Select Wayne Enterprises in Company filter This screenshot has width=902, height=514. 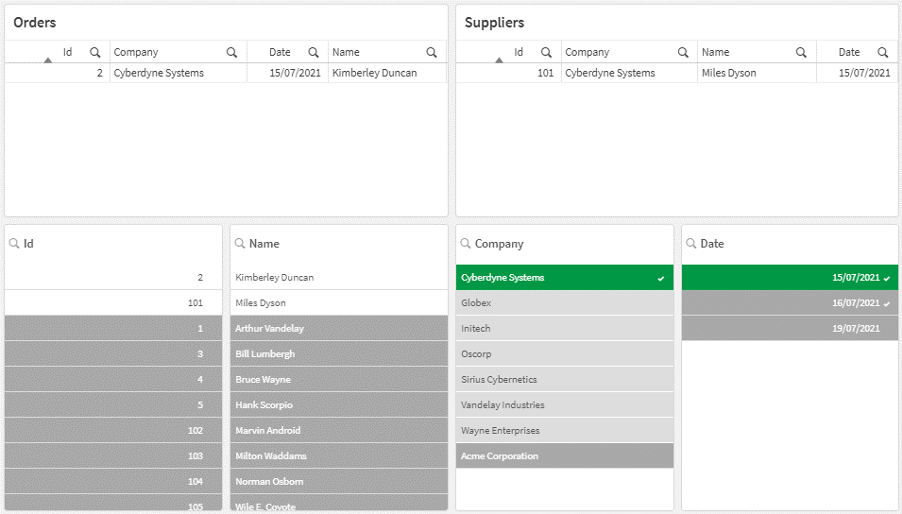click(x=564, y=431)
